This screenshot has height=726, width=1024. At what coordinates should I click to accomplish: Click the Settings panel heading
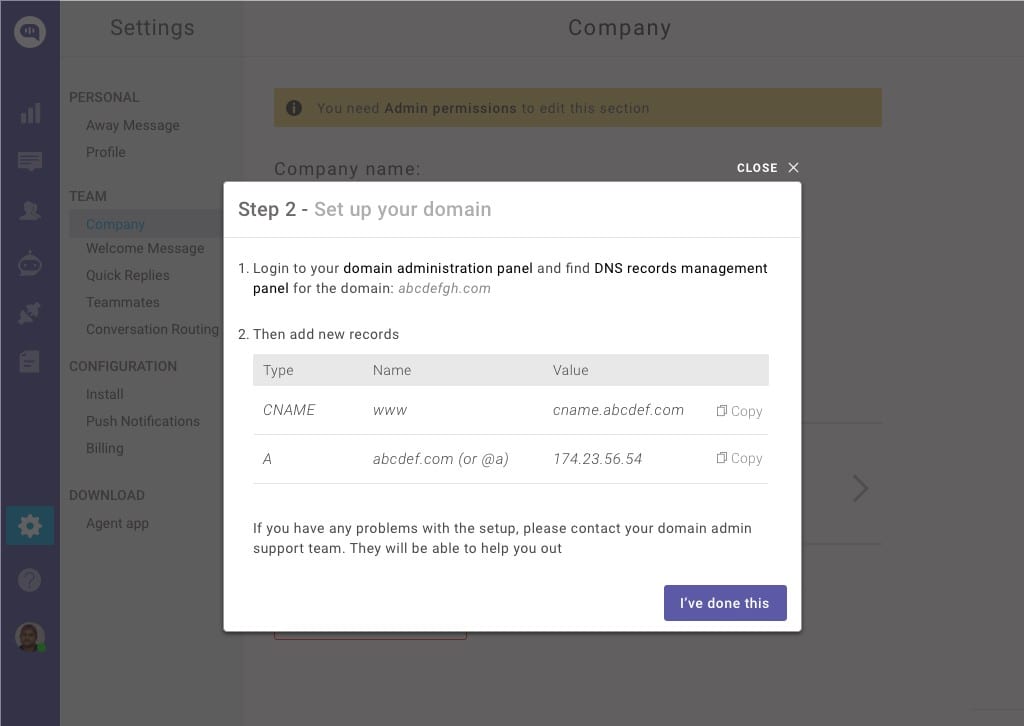pos(152,27)
